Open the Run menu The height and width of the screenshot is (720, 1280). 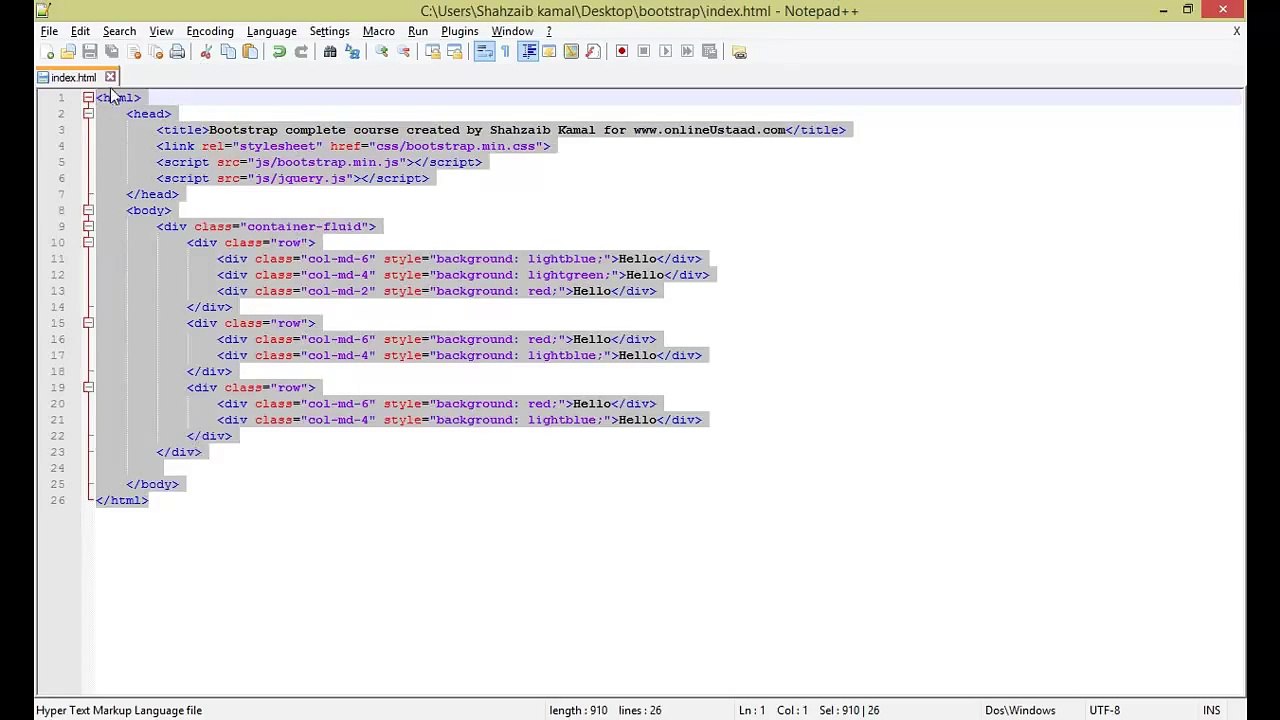pos(418,31)
